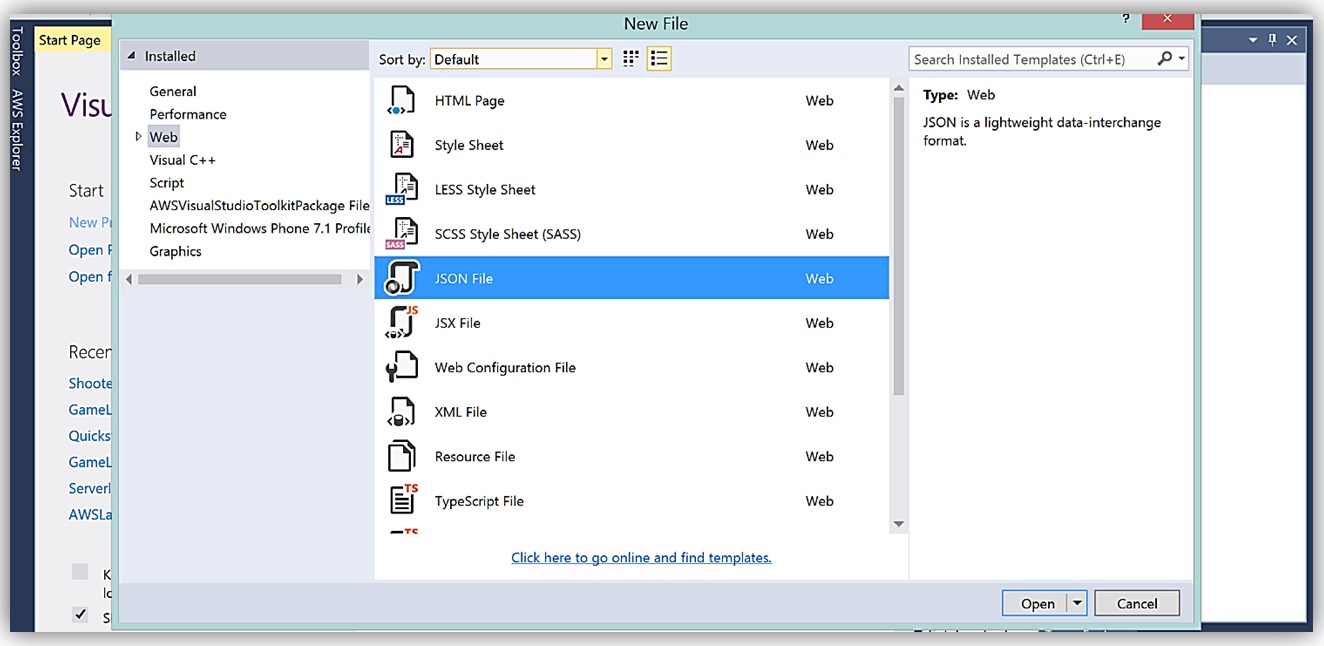The image size is (1324, 646).
Task: Select Visual C++ in category tree
Action: (x=182, y=160)
